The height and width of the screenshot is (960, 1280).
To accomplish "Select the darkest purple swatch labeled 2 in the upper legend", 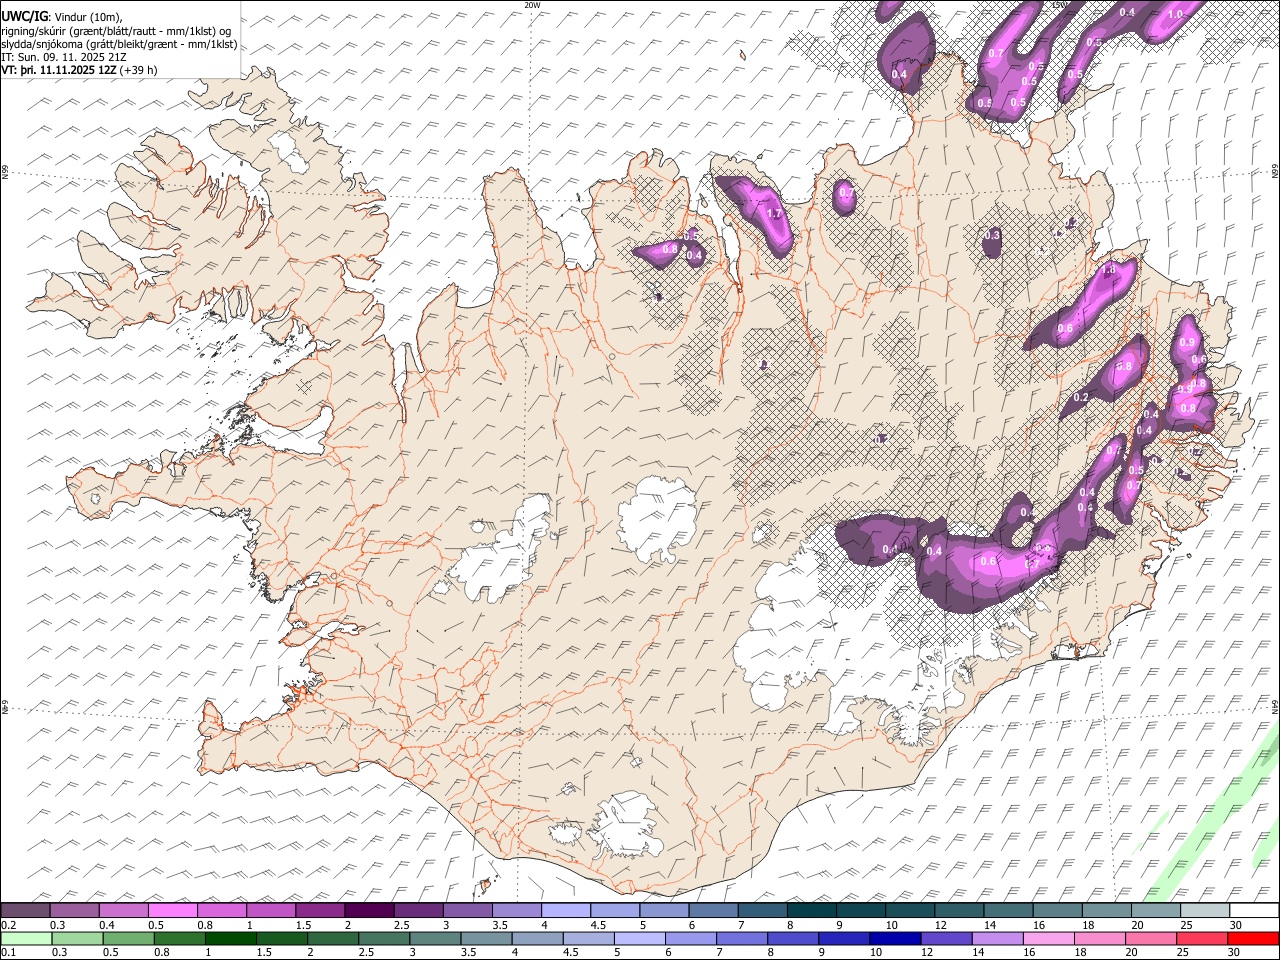I will coord(369,911).
